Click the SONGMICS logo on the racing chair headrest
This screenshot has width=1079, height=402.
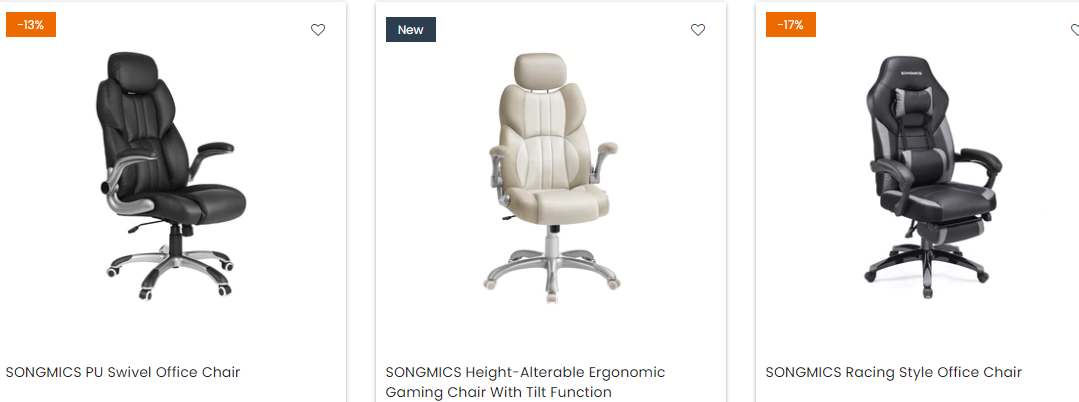click(910, 72)
